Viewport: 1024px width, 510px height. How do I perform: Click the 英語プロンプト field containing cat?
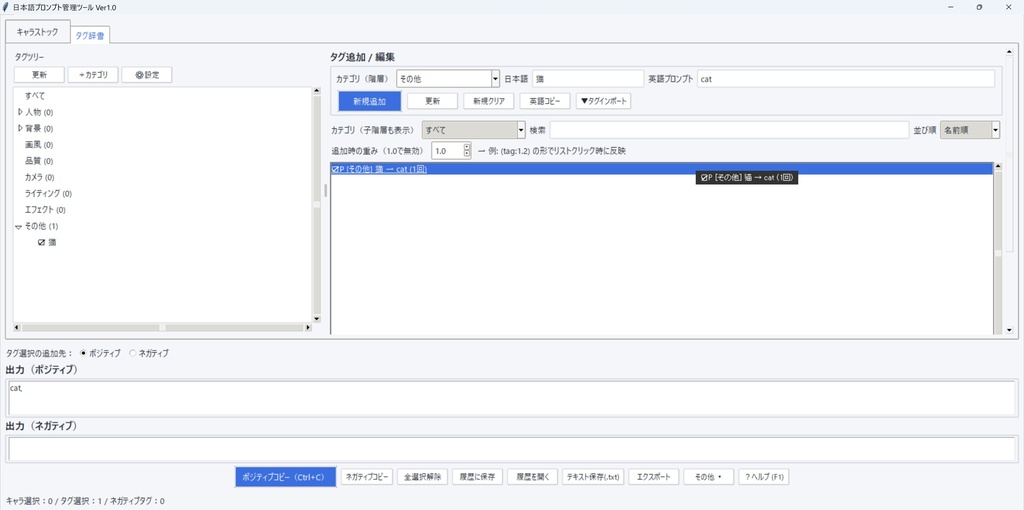point(846,78)
